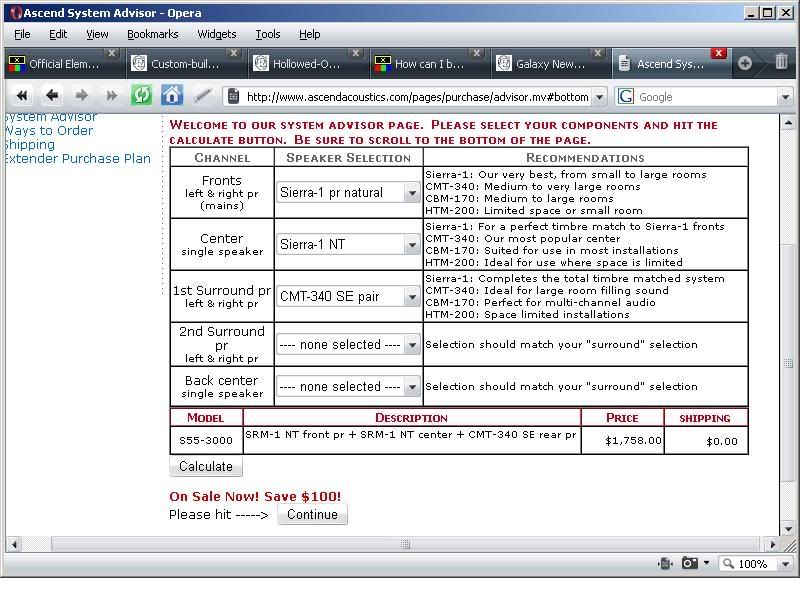Open the Edit menu

58,34
